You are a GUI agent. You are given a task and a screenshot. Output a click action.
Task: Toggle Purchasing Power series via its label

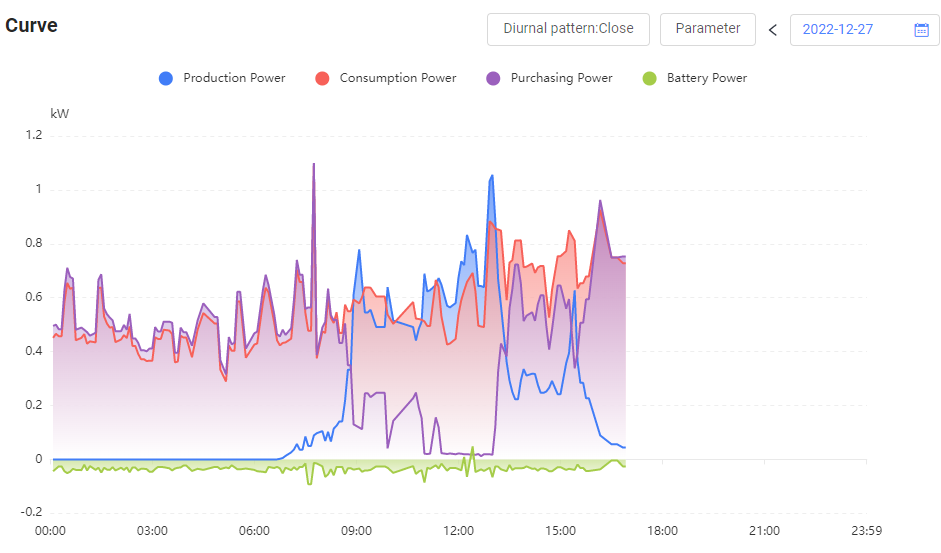(x=561, y=78)
